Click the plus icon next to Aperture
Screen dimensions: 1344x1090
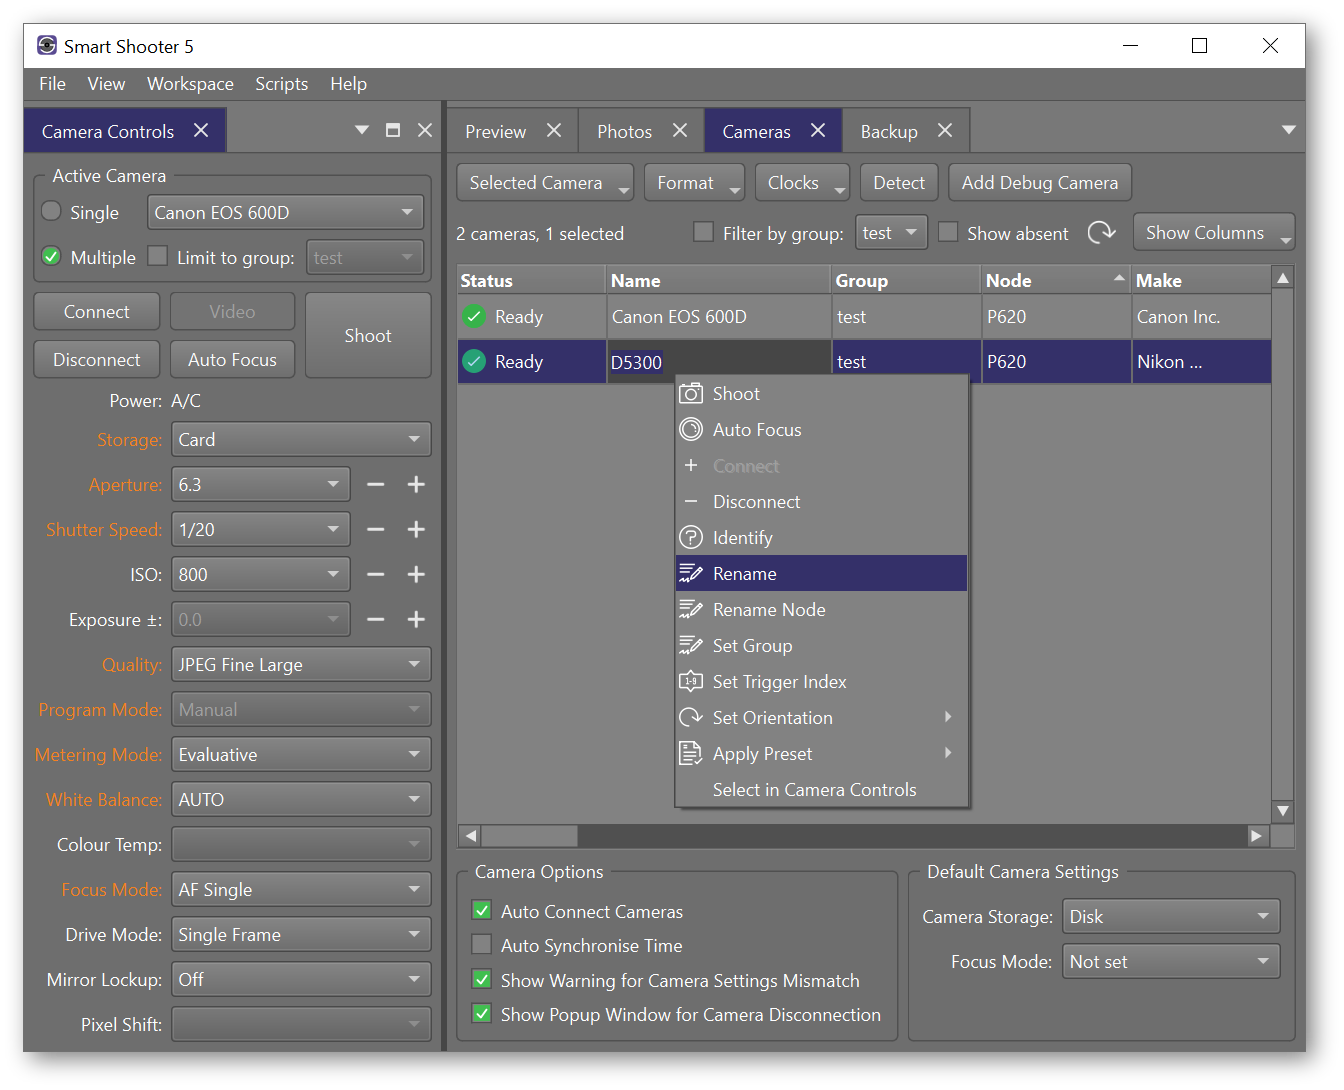(416, 485)
